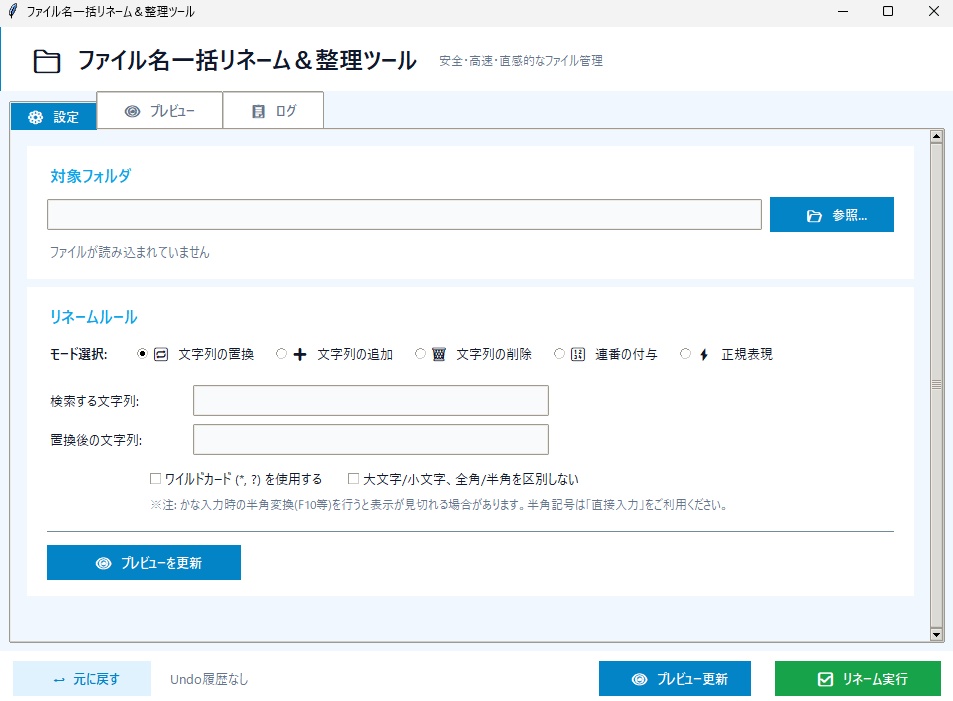The height and width of the screenshot is (701, 953).
Task: Click the Undo履歴なし status text
Action: [x=209, y=679]
